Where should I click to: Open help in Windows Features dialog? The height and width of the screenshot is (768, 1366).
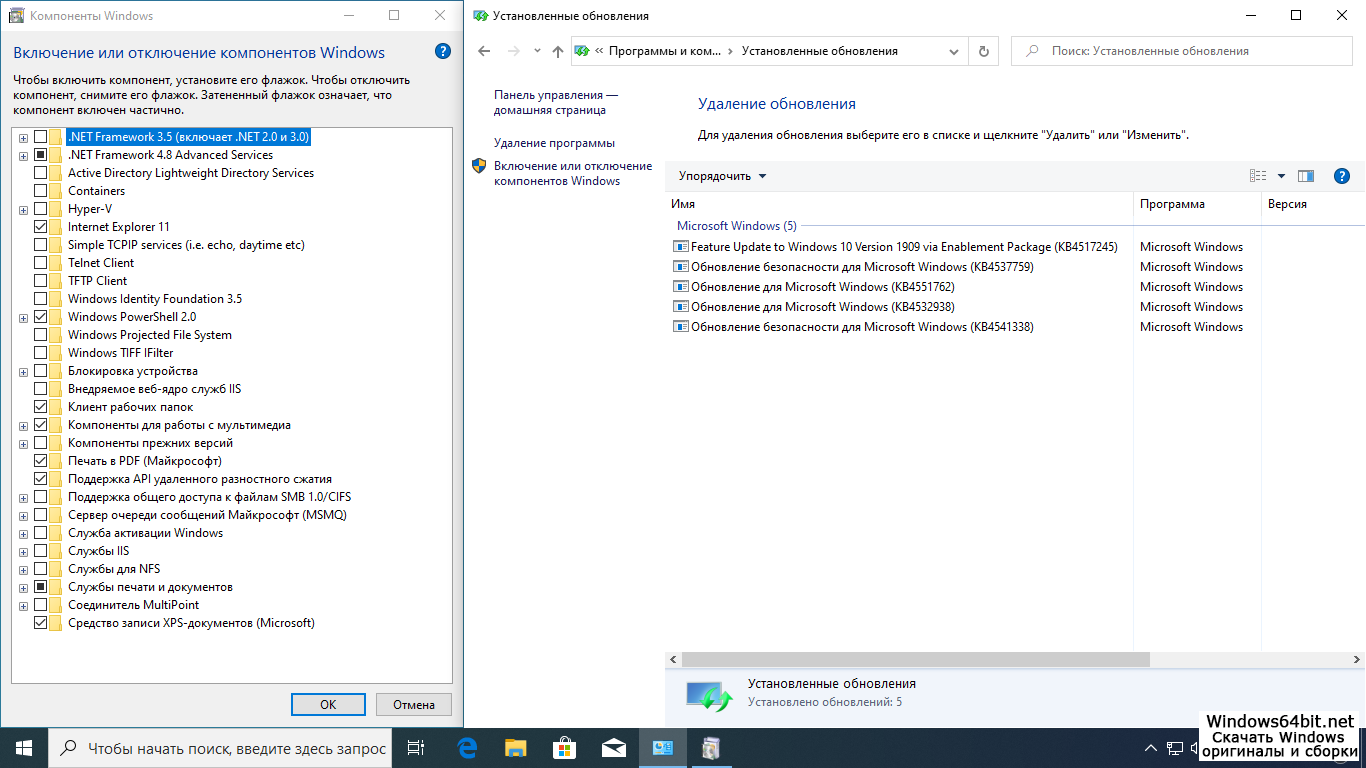[443, 52]
